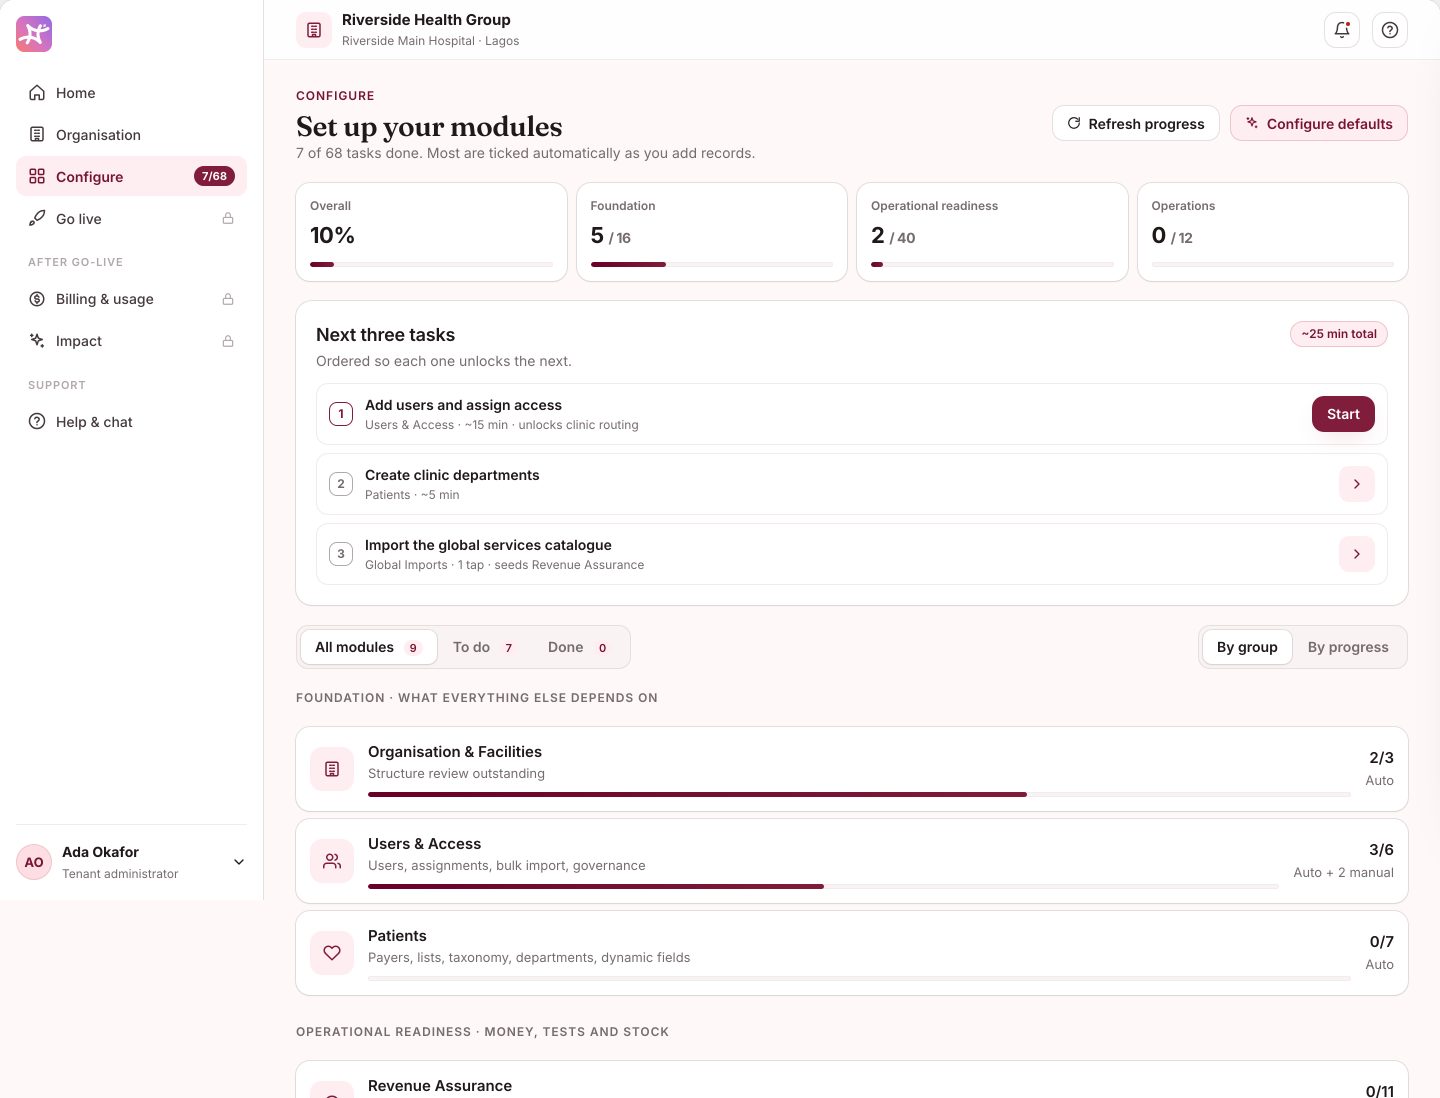Click the Riverside Health Group organisation icon

coord(314,30)
